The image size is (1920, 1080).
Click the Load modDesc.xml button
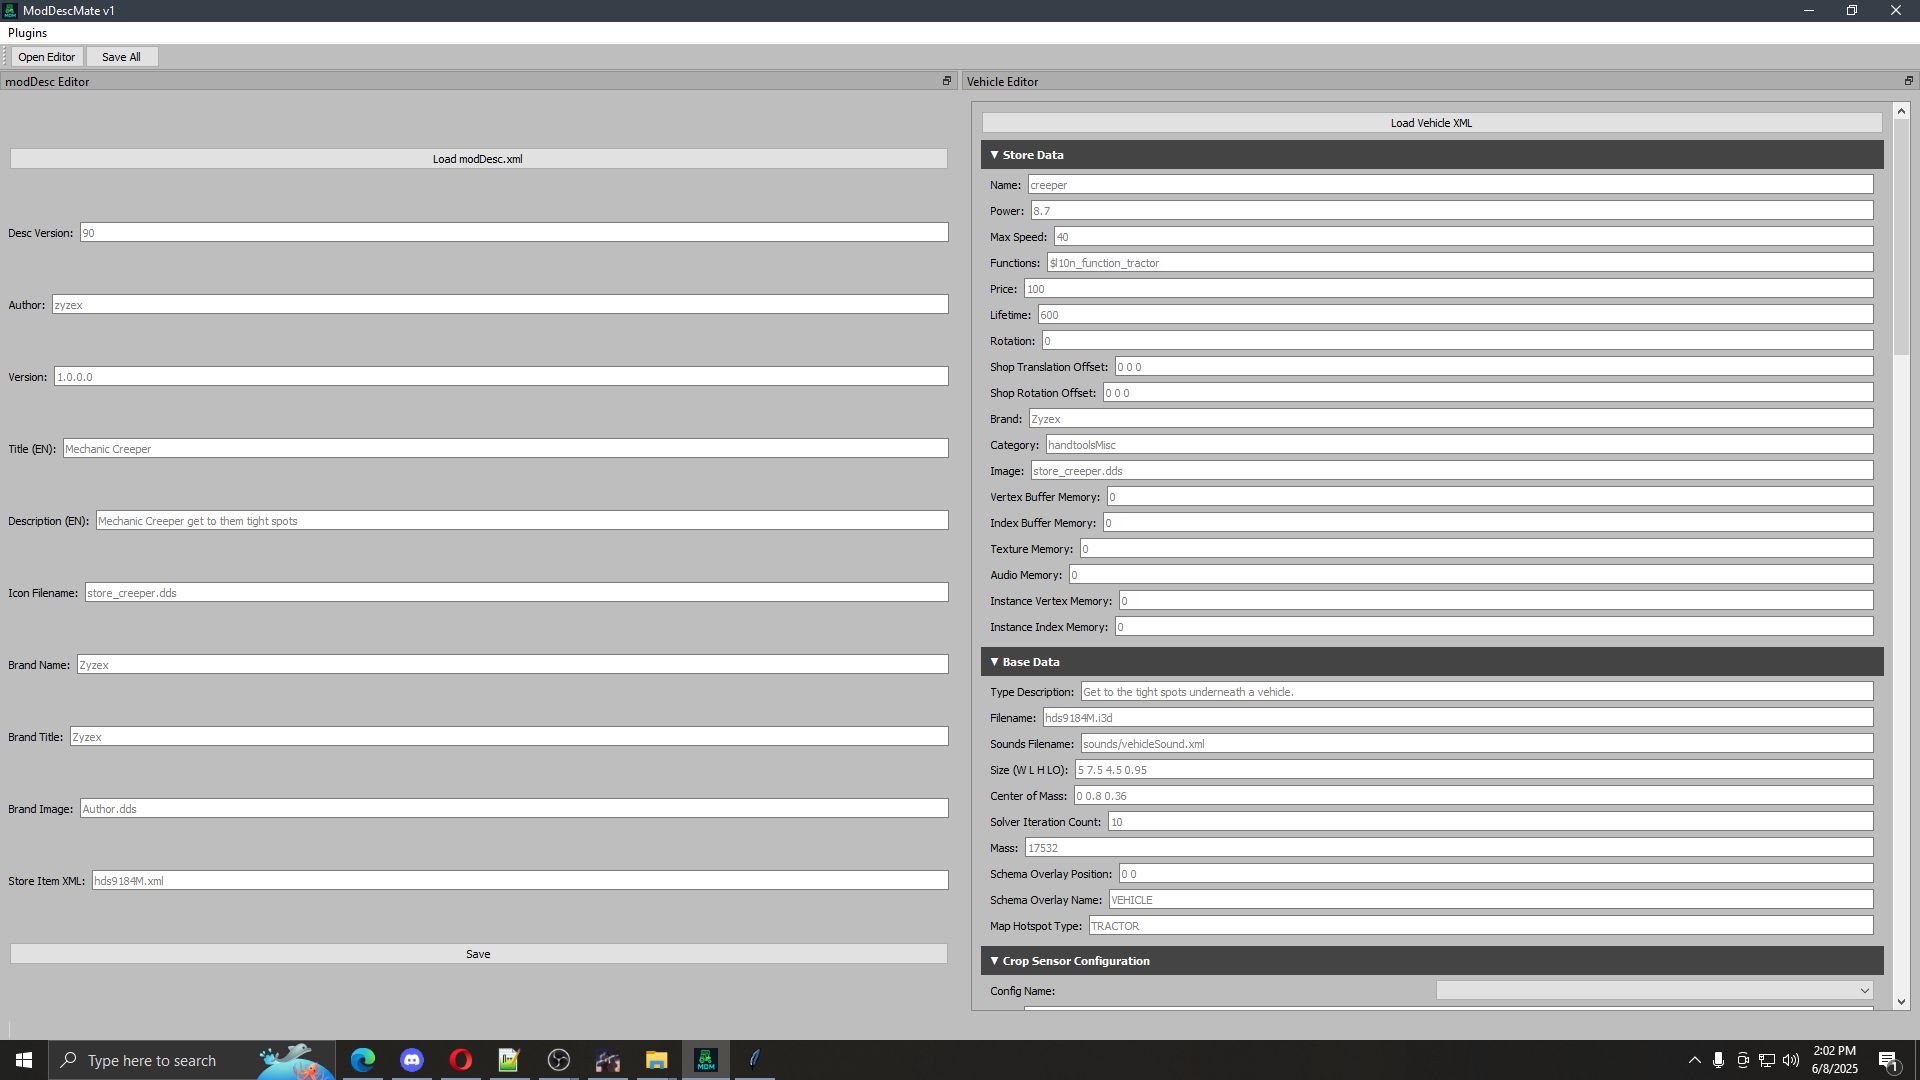pos(478,159)
